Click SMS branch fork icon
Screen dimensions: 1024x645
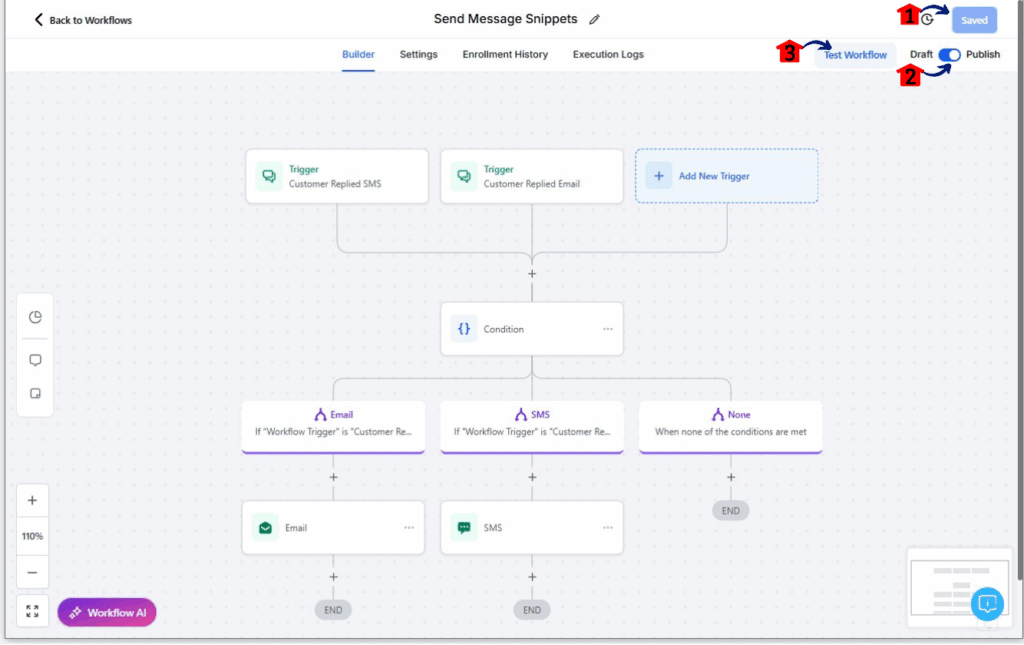click(x=520, y=415)
